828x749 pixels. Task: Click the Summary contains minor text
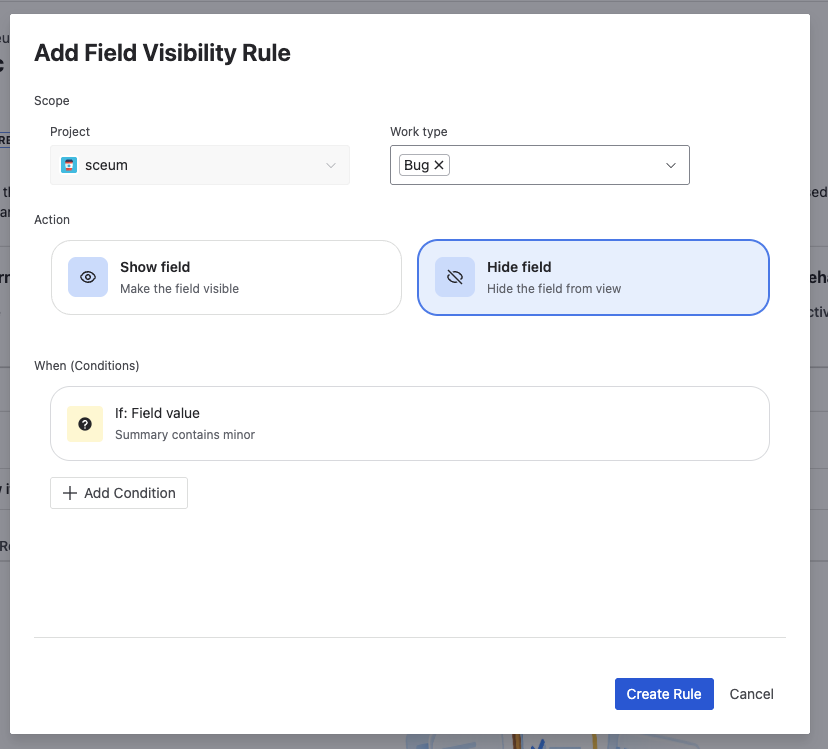tap(185, 435)
